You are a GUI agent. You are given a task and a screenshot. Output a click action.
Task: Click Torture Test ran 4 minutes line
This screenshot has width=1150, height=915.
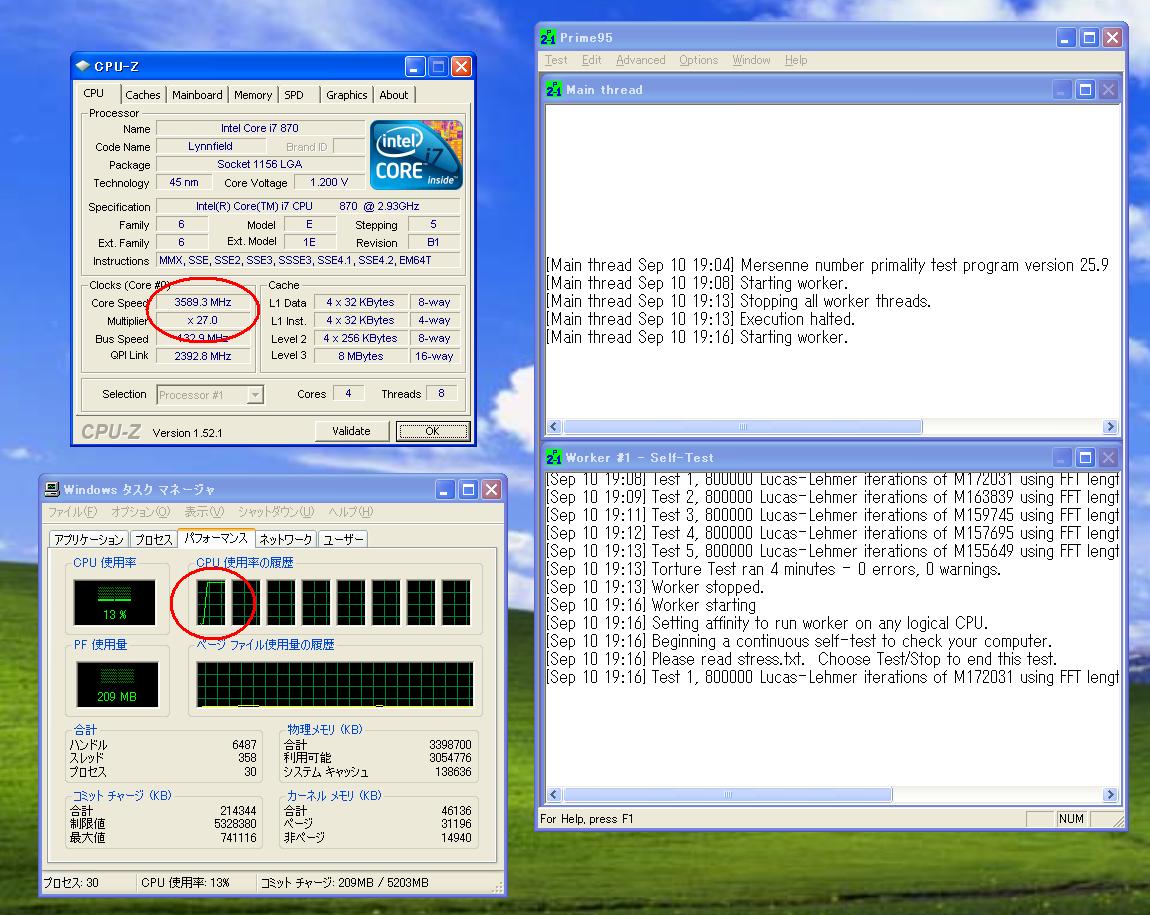click(774, 570)
